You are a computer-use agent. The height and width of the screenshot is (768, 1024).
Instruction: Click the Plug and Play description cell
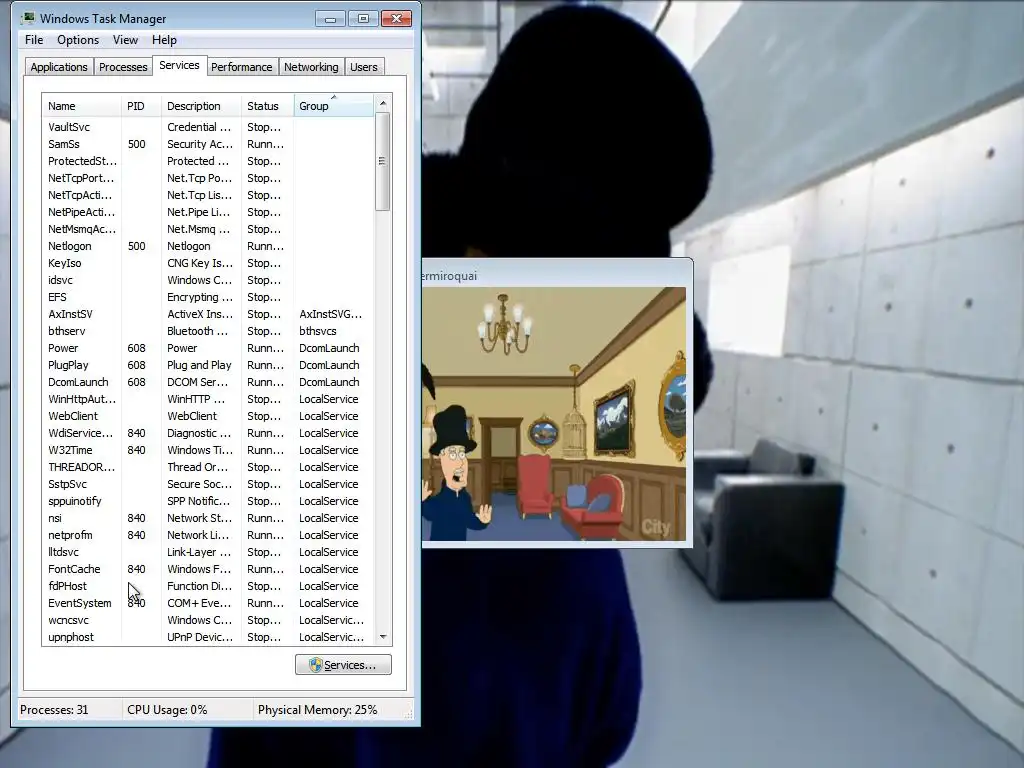point(199,365)
